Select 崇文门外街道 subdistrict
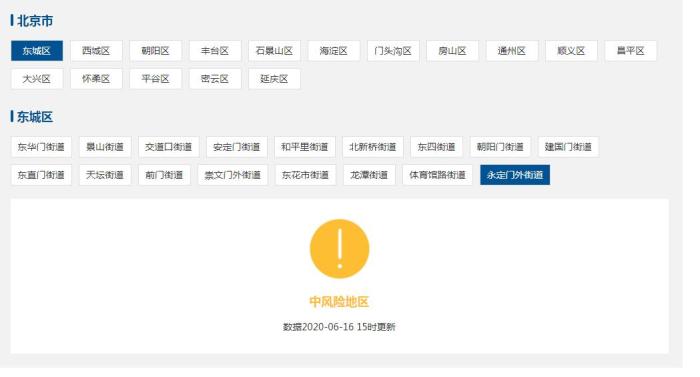The image size is (700, 377). pos(233,175)
